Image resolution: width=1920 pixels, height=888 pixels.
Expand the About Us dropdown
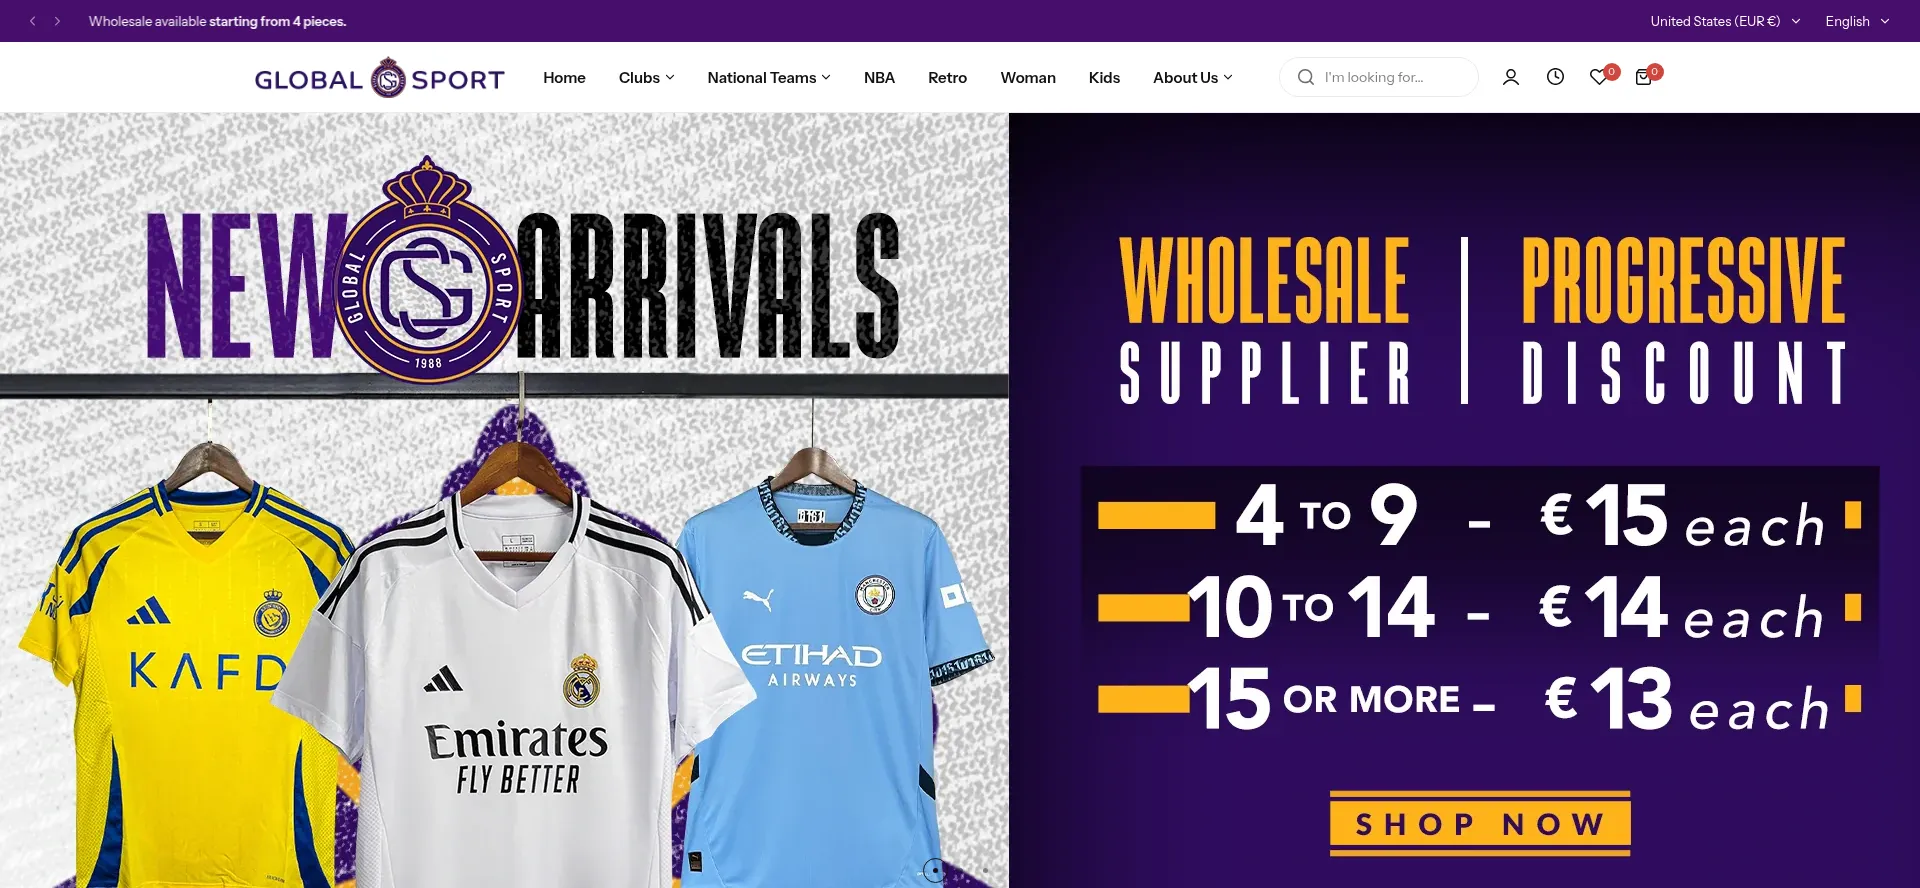click(x=1192, y=77)
